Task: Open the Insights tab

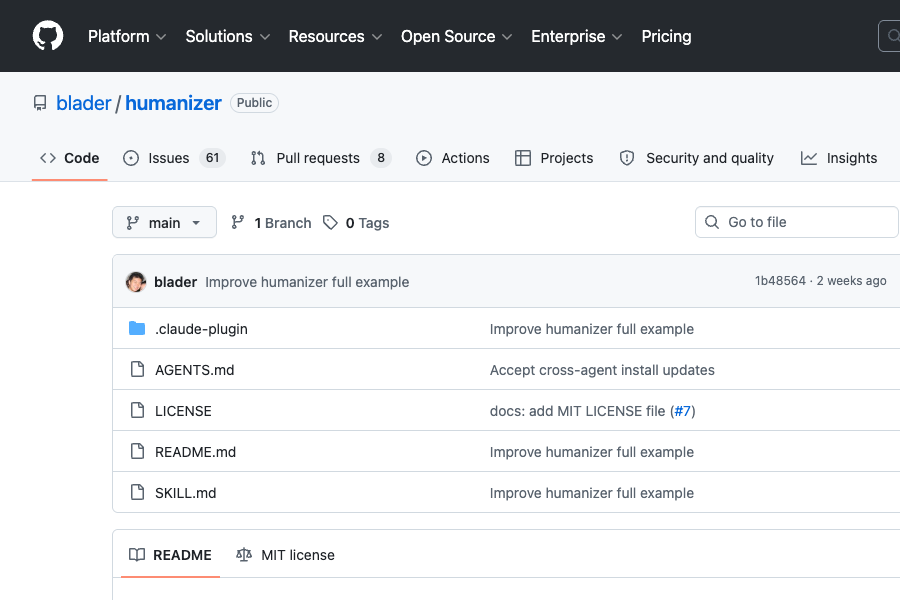Action: click(x=839, y=158)
